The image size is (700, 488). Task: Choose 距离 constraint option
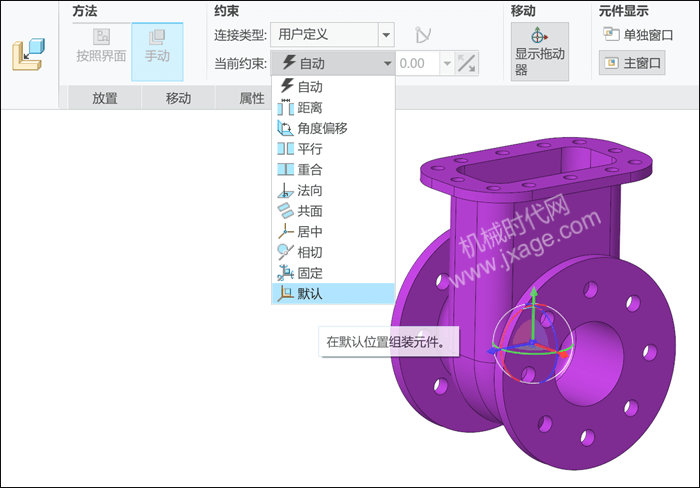coord(333,108)
